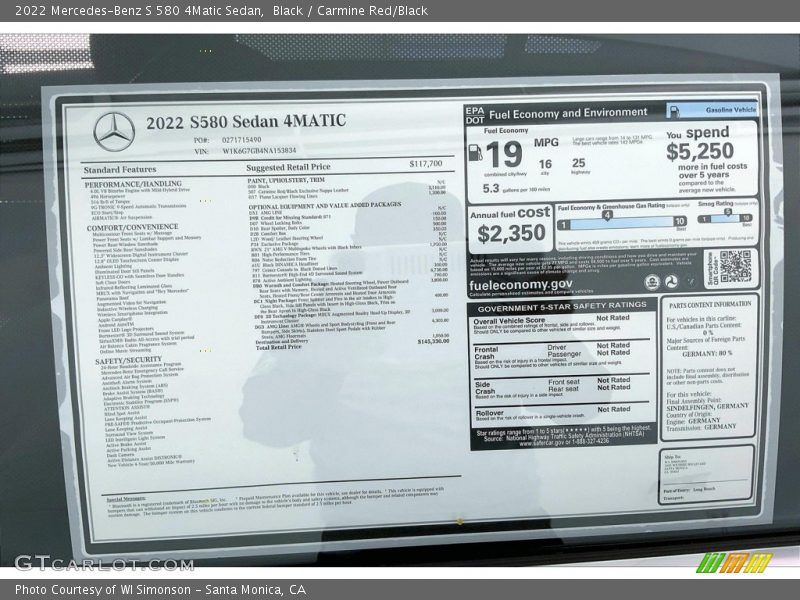Expand the Standard Features column
This screenshot has width=800, height=600.
tap(119, 170)
